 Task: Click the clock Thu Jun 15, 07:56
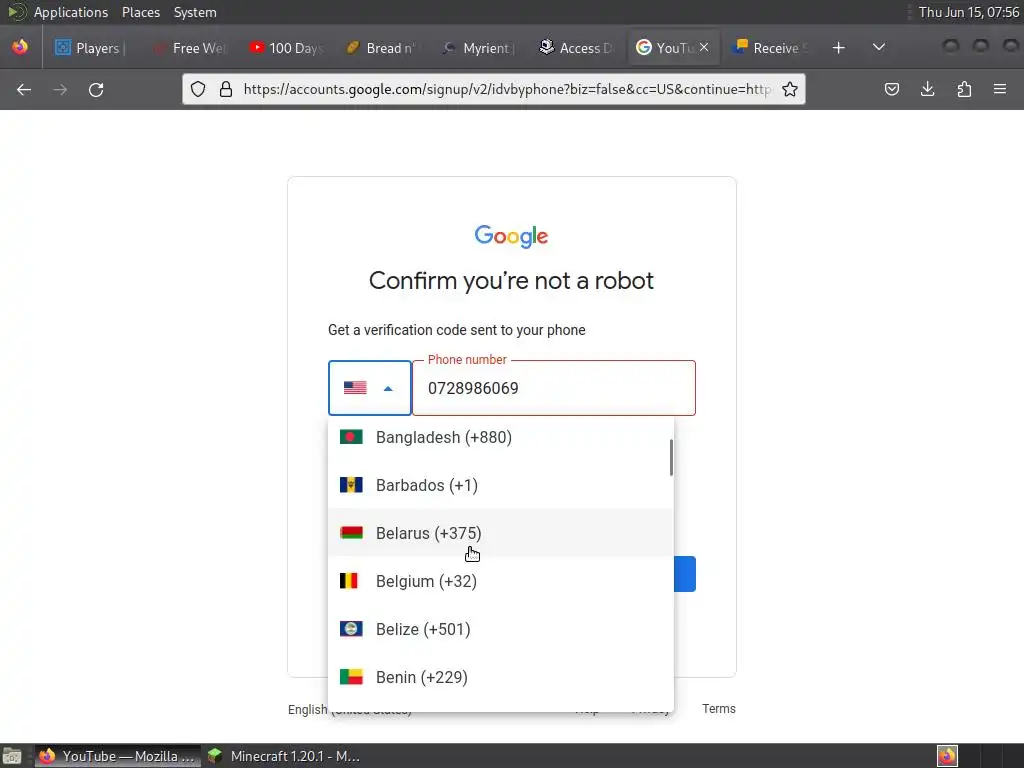click(x=968, y=12)
